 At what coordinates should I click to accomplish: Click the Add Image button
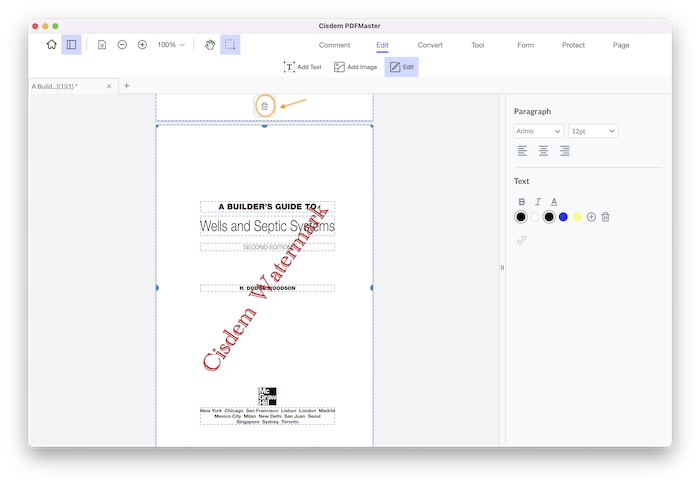point(355,67)
